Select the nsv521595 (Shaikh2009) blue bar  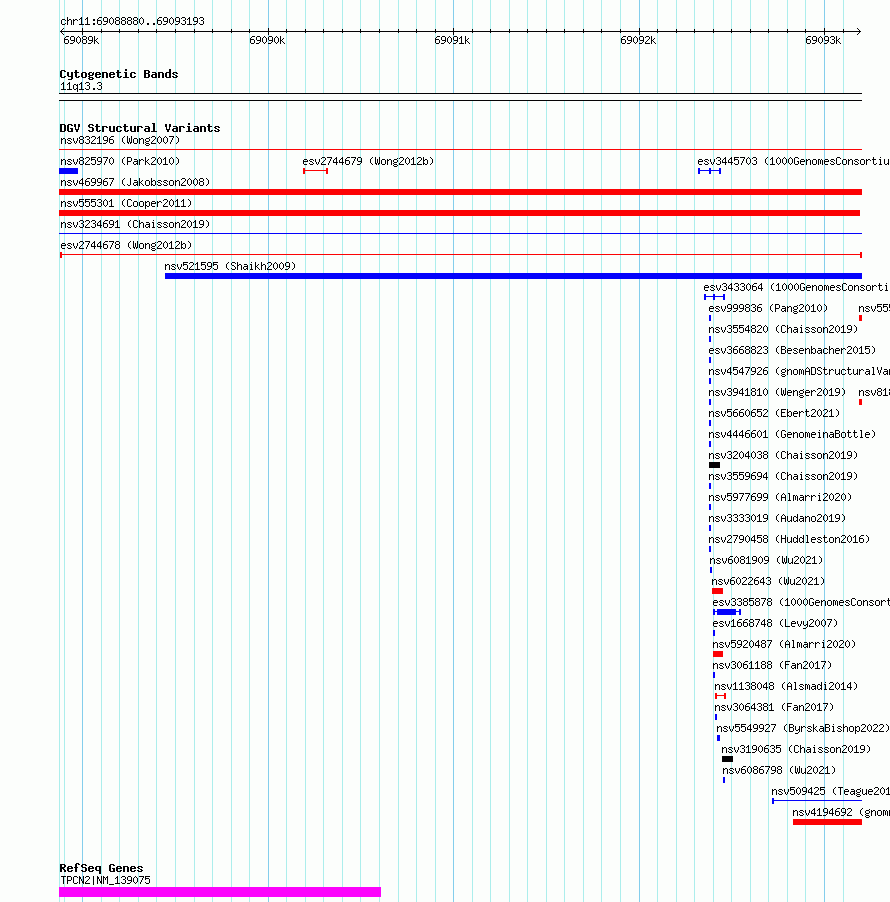click(513, 276)
